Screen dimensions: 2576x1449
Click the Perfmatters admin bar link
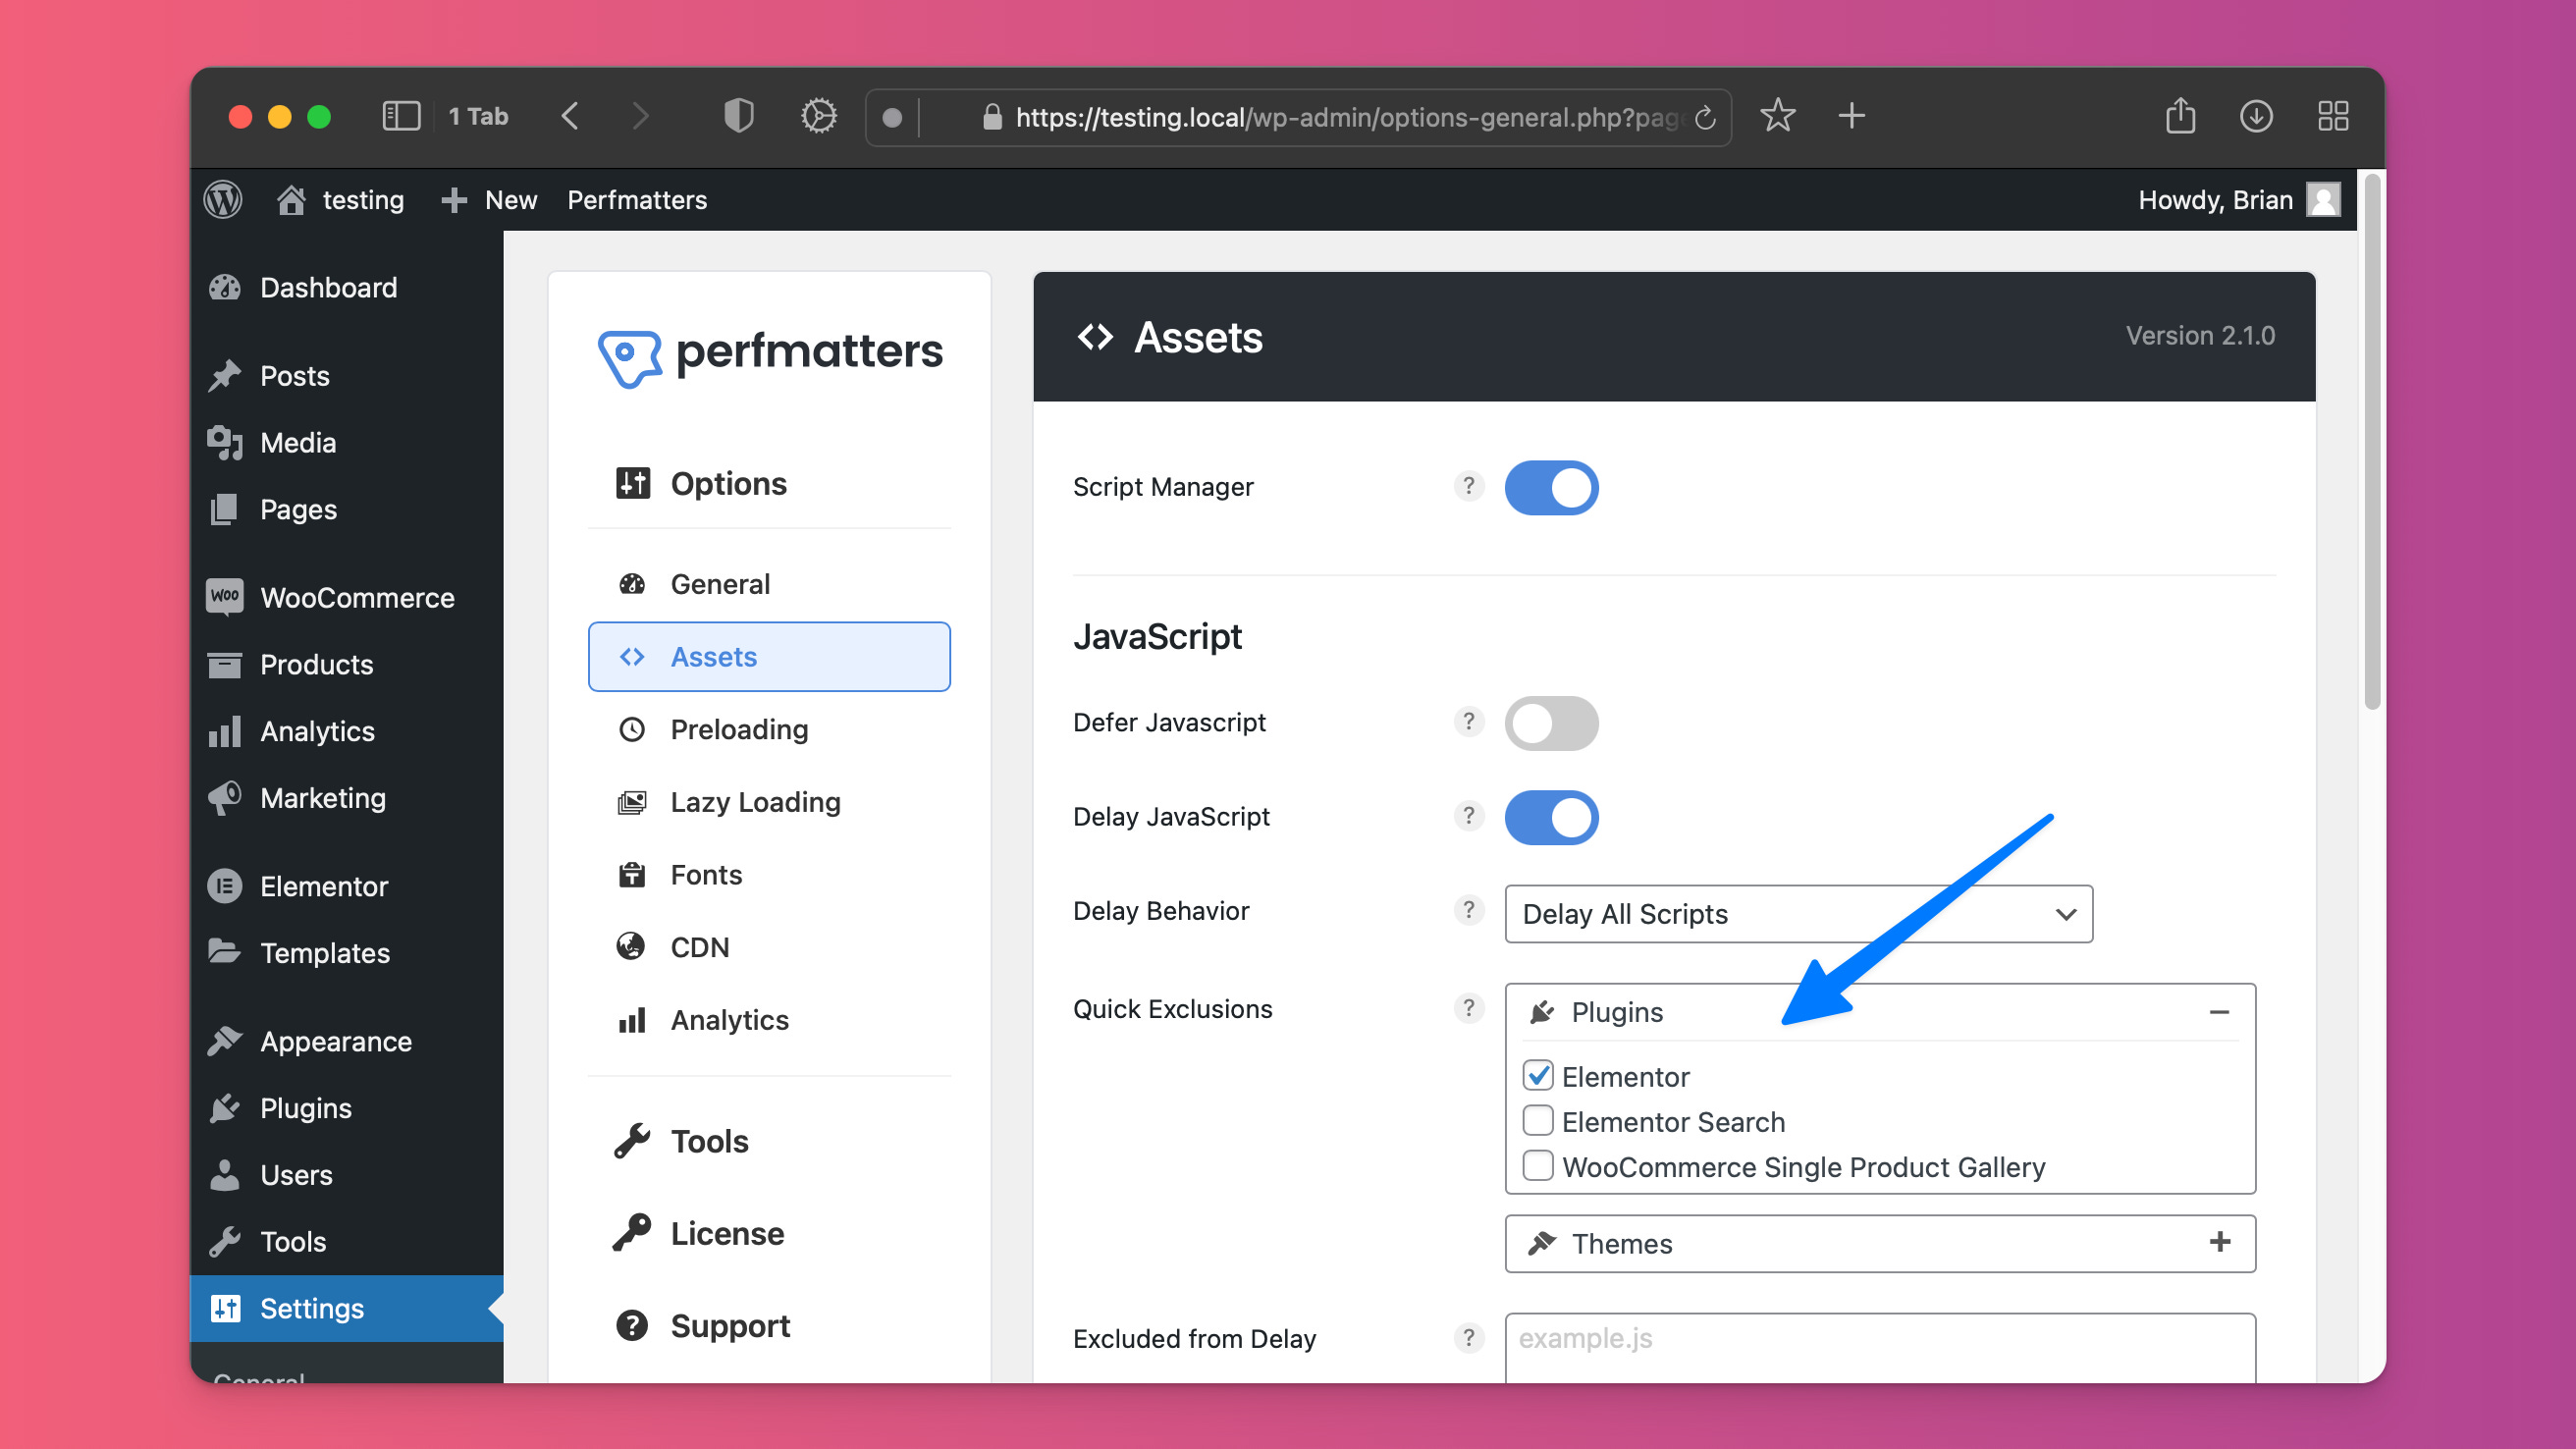coord(637,200)
